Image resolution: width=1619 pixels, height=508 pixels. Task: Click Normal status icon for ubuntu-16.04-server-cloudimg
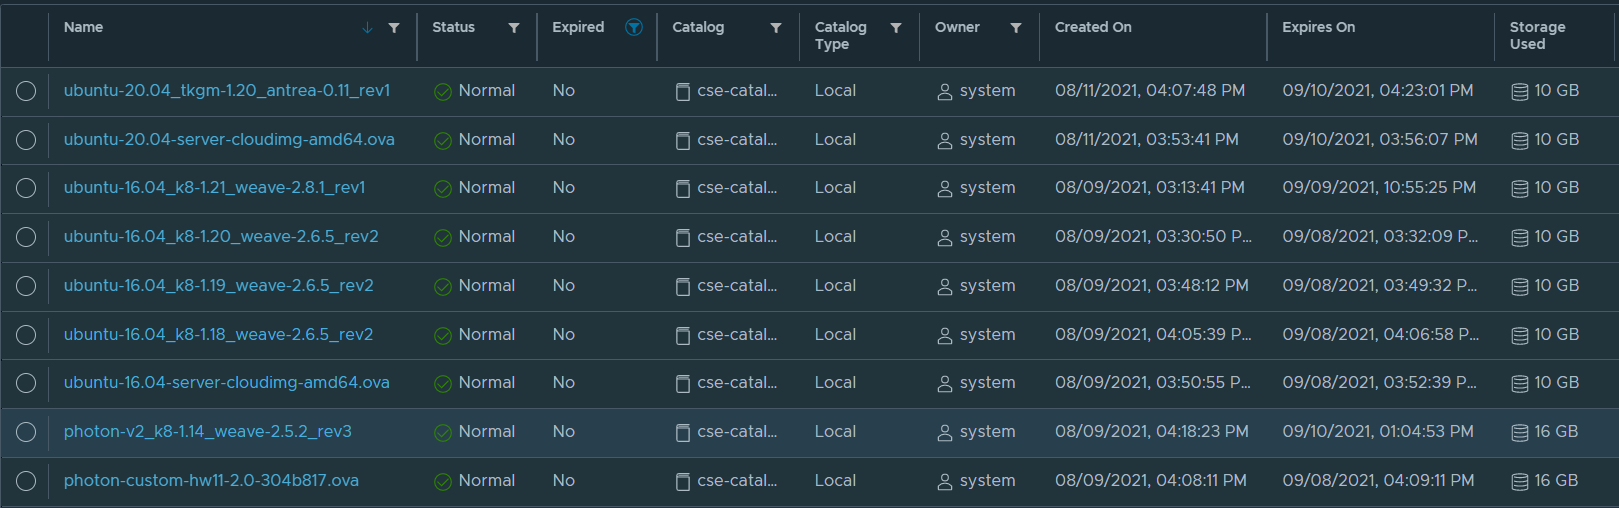point(442,384)
